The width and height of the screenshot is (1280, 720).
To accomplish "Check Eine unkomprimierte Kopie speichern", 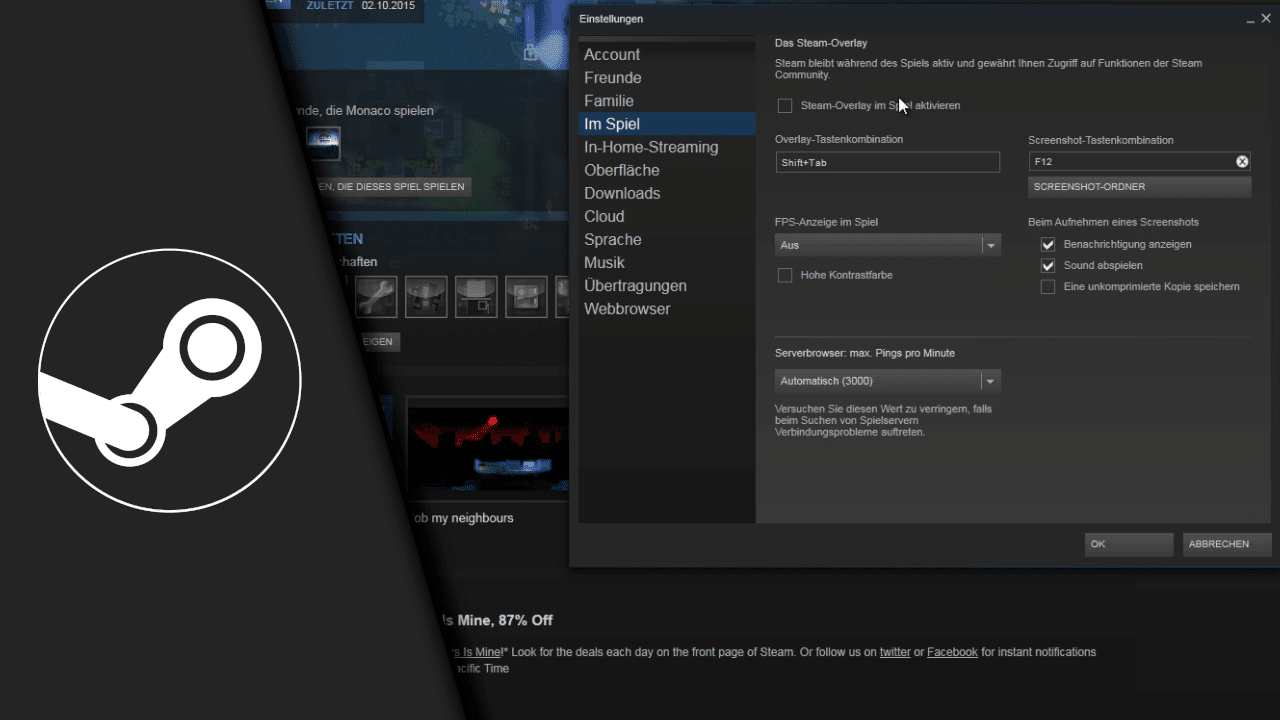I will tap(1048, 287).
